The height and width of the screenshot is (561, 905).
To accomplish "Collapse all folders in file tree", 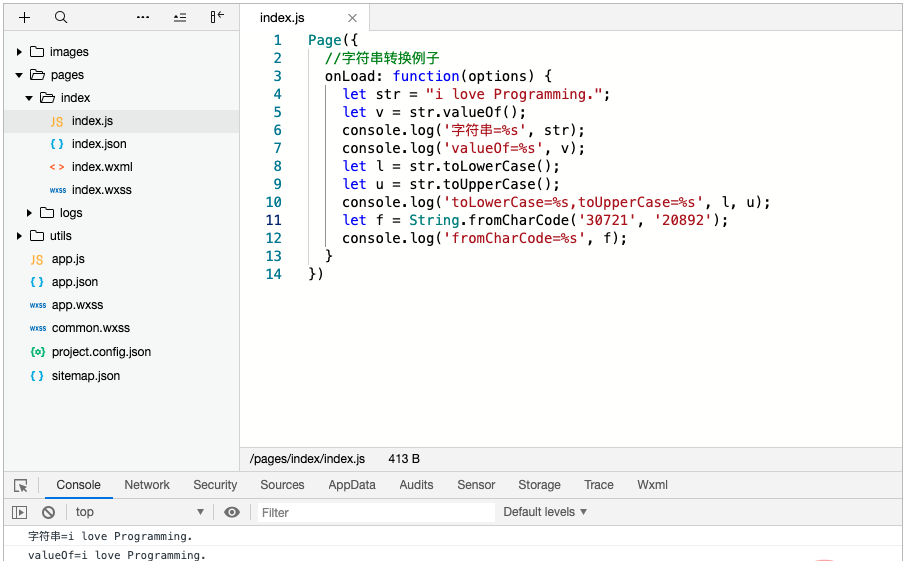I will pos(180,17).
